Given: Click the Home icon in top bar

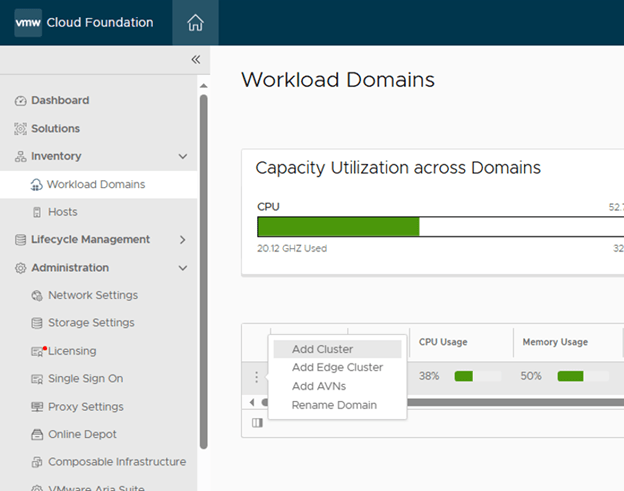Looking at the screenshot, I should pyautogui.click(x=195, y=23).
